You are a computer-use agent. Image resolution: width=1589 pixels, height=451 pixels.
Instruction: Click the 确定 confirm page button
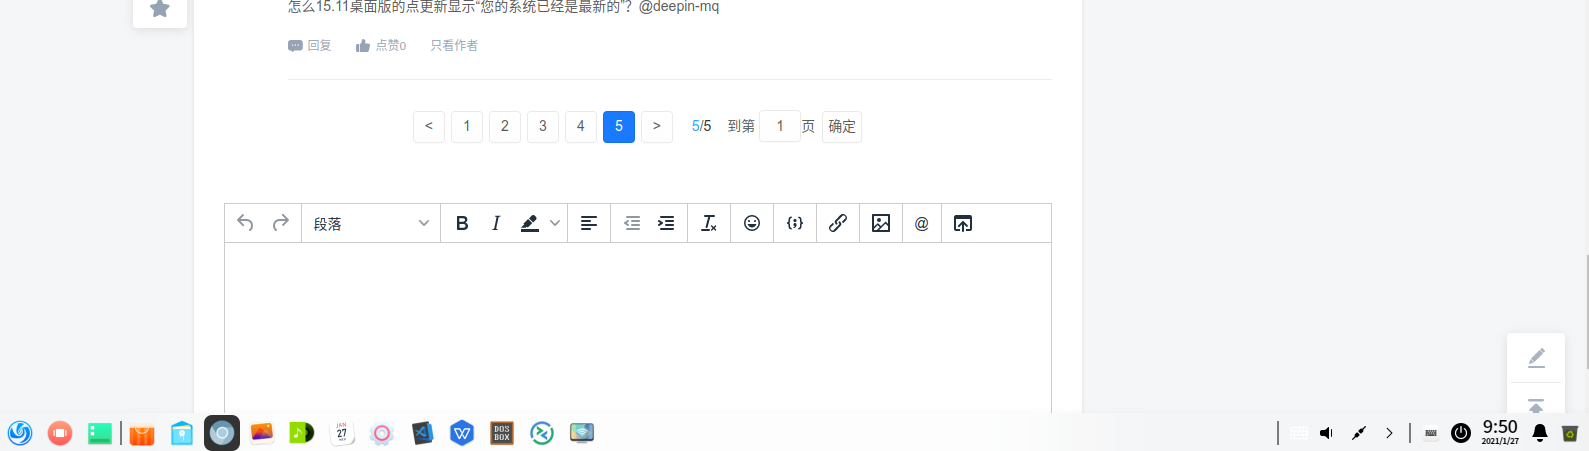point(842,126)
